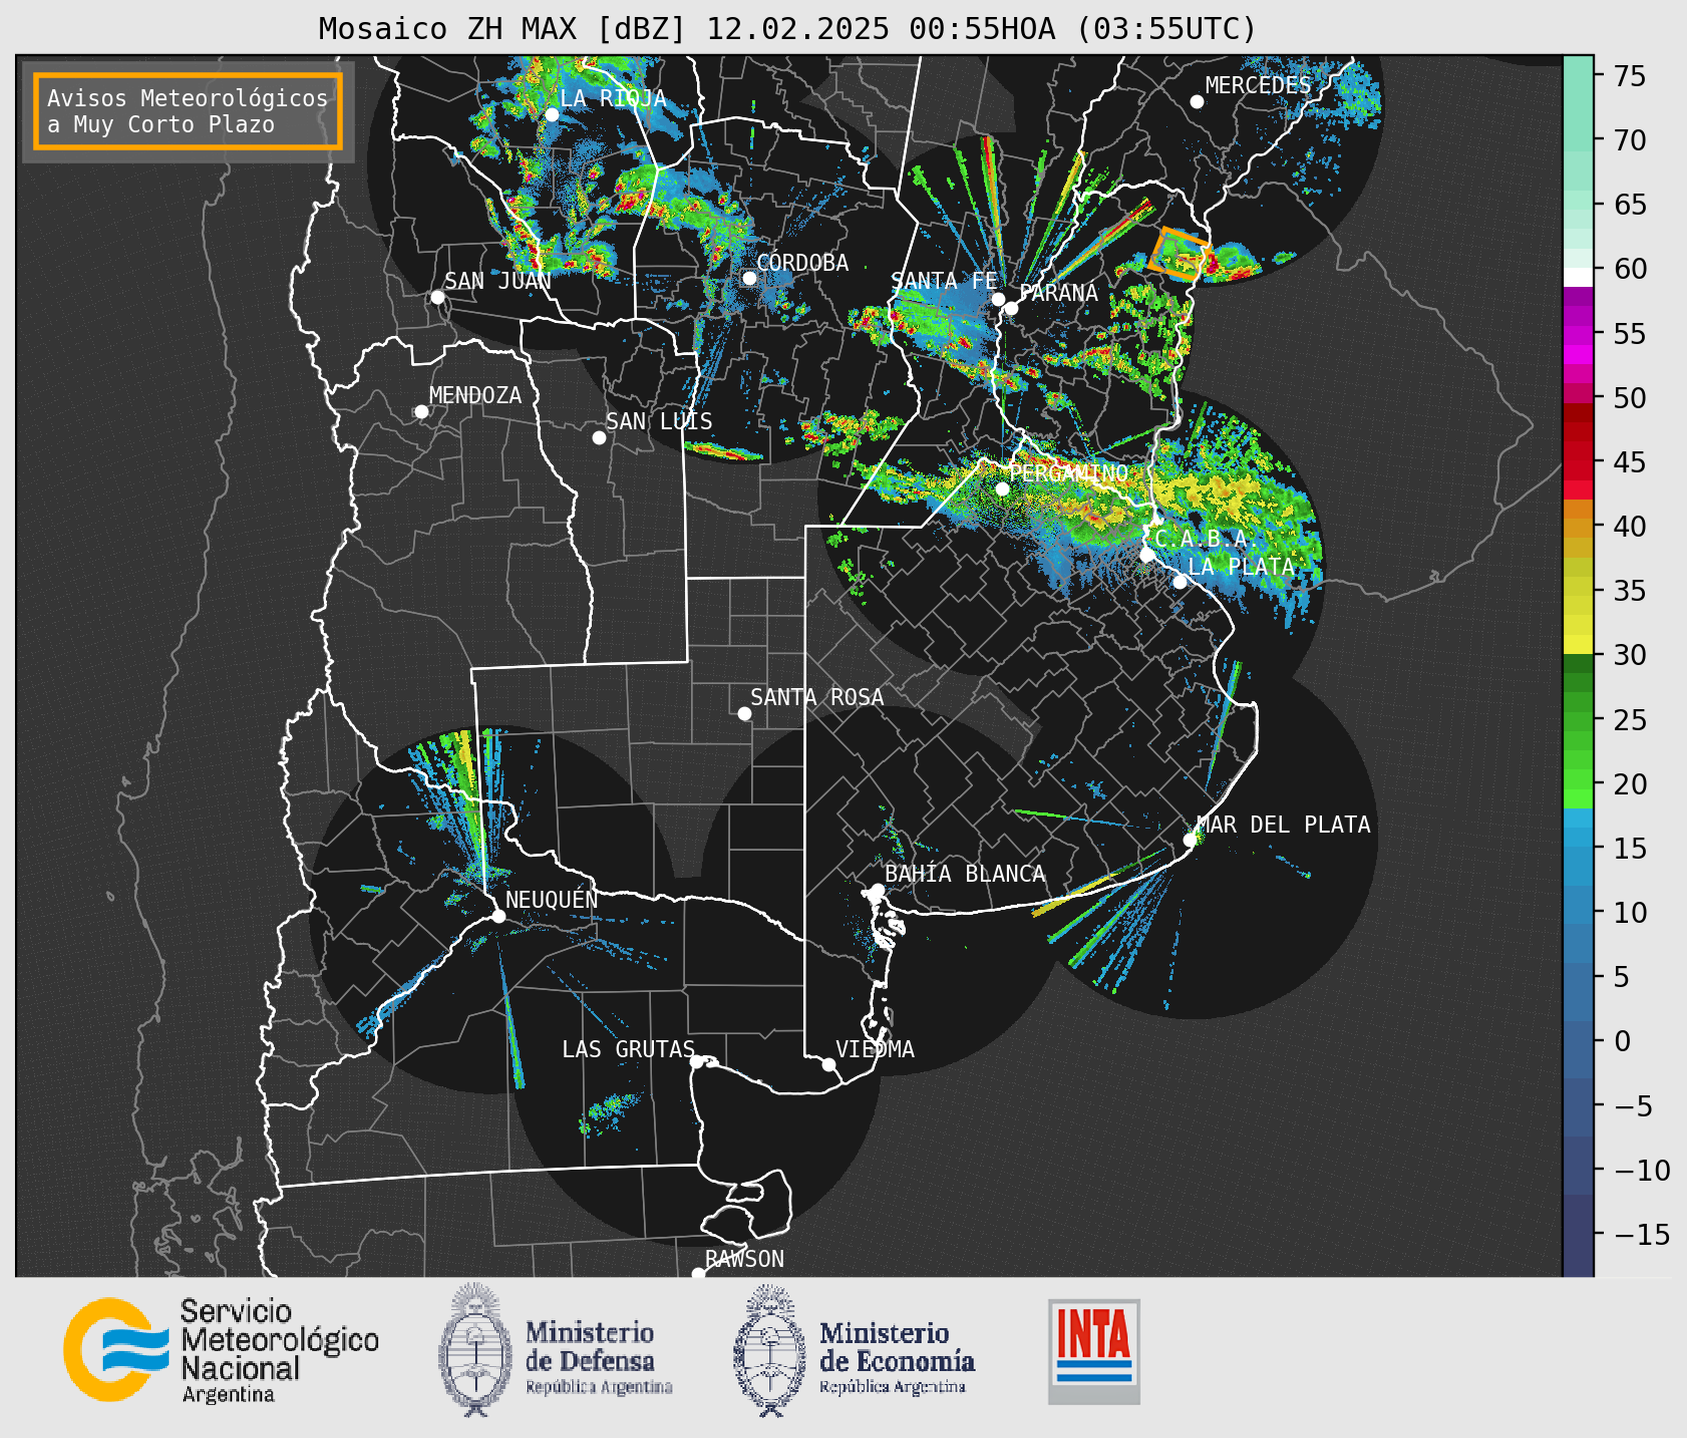Click the MERCEDES label text
Screen dimensions: 1687x1438
coord(1258,86)
